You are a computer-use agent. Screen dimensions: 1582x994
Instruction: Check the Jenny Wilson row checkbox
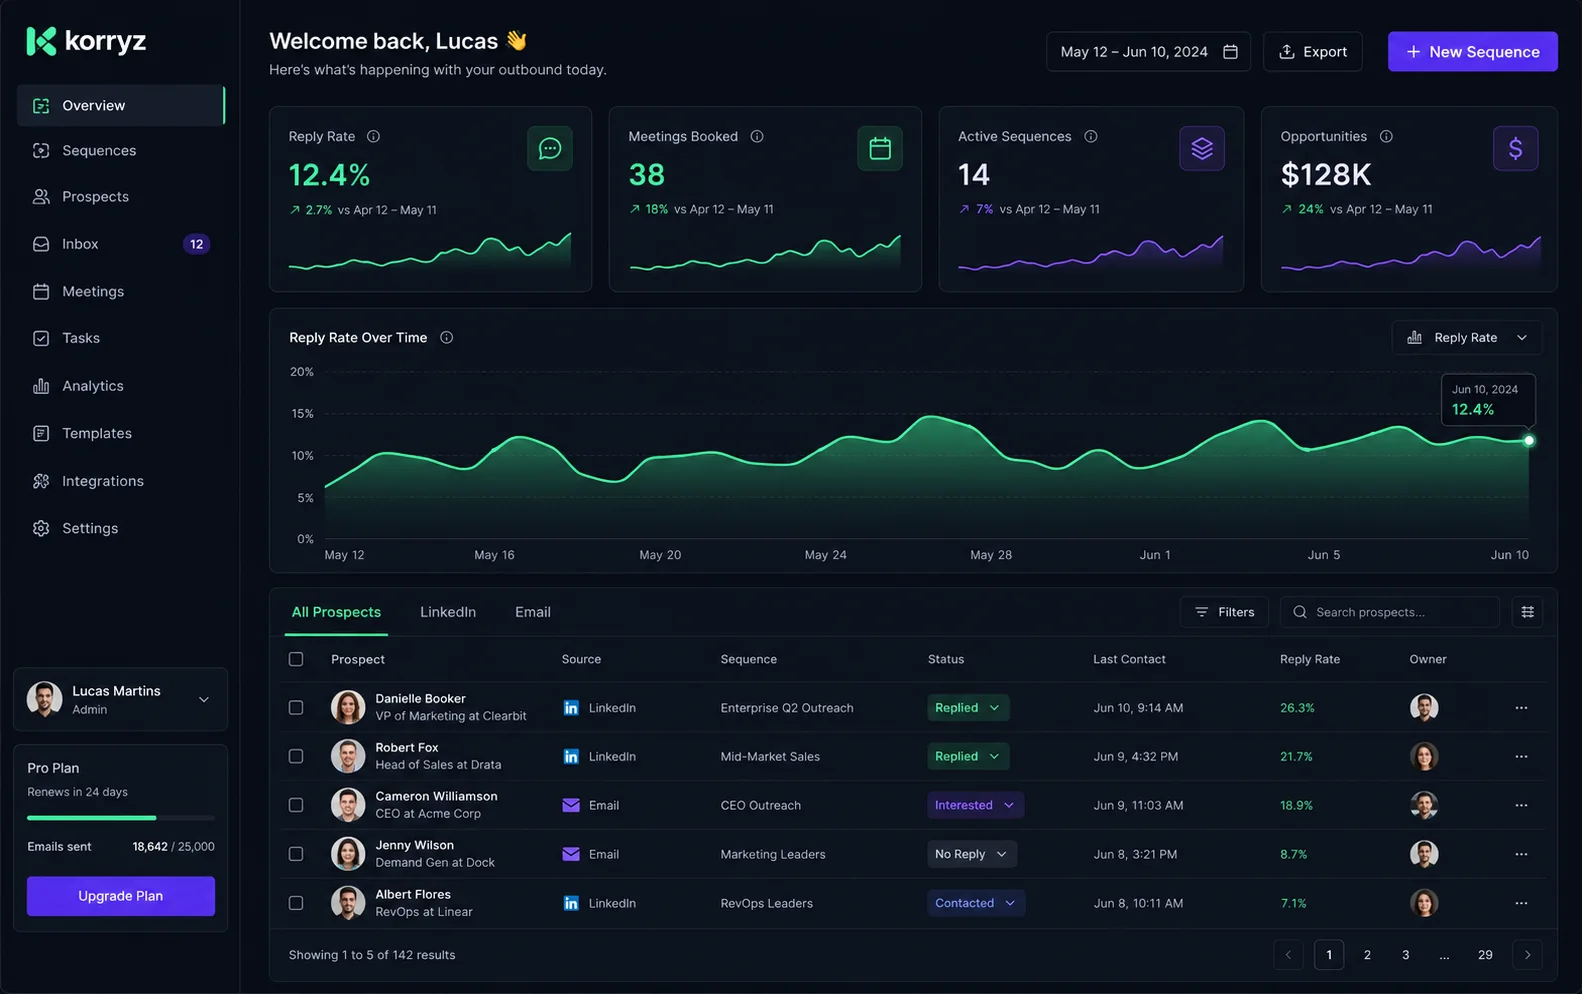(296, 854)
